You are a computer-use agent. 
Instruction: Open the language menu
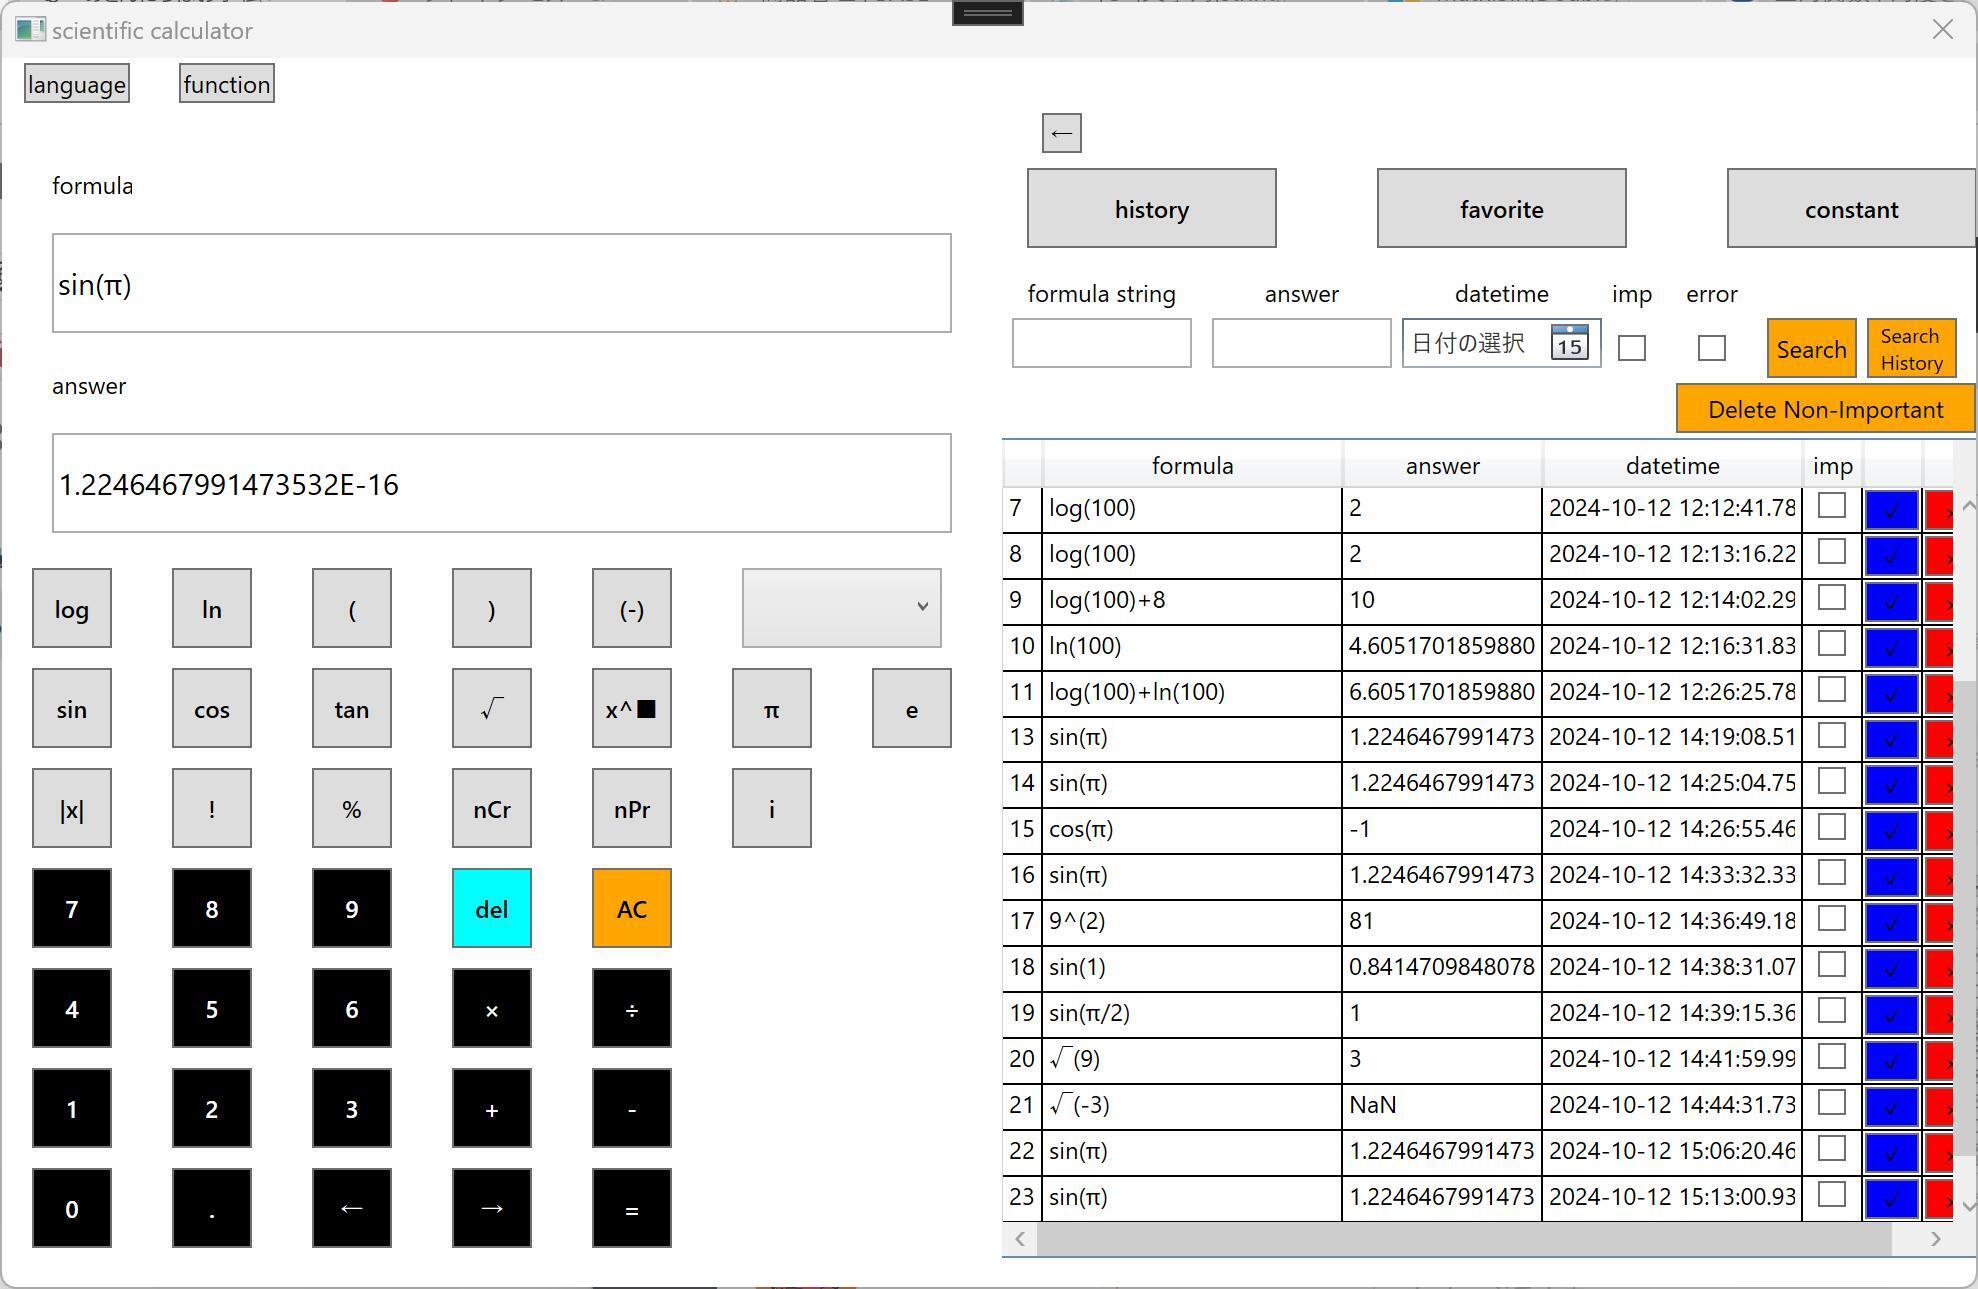77,84
